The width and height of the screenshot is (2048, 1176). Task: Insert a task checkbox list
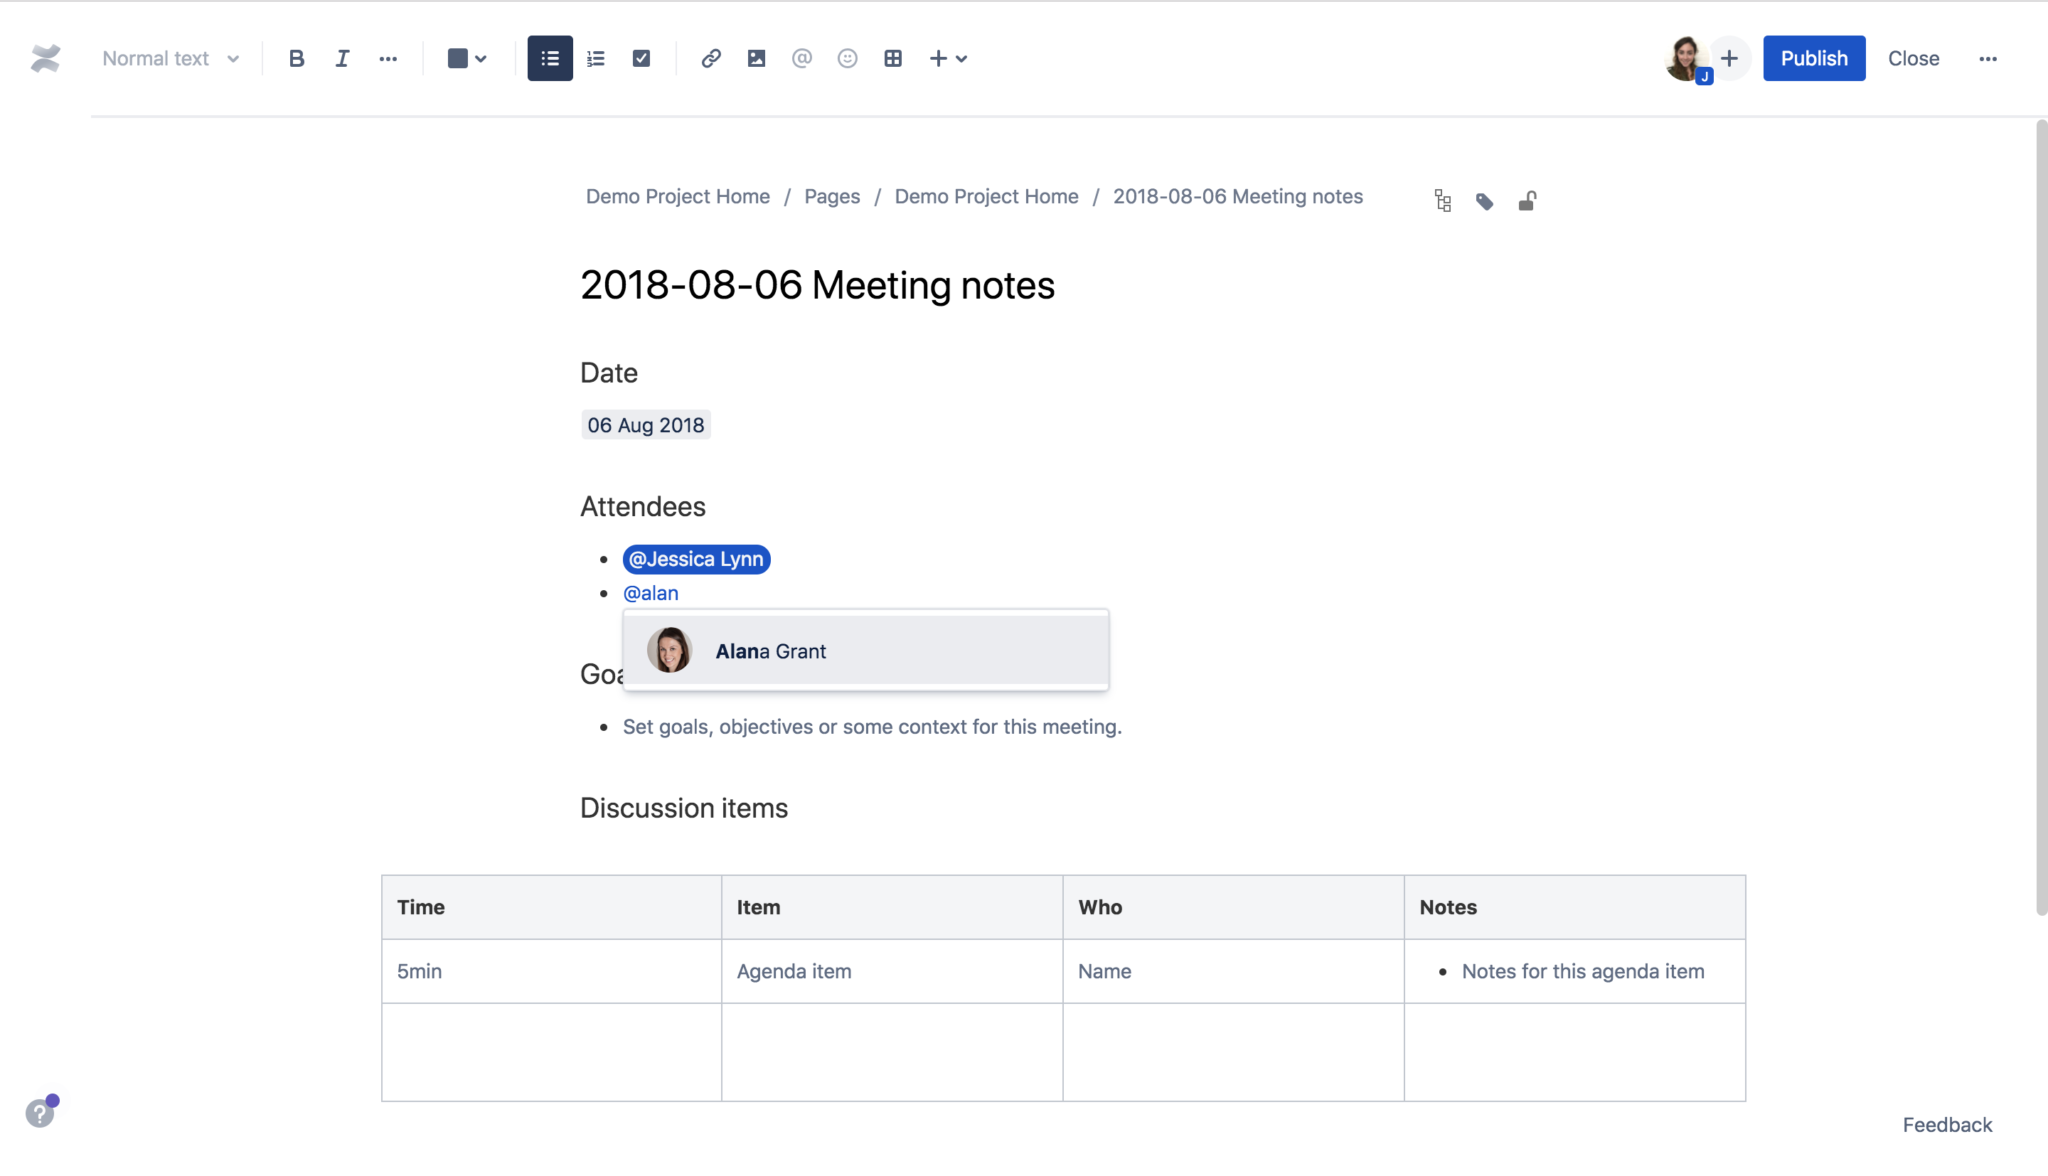point(641,58)
